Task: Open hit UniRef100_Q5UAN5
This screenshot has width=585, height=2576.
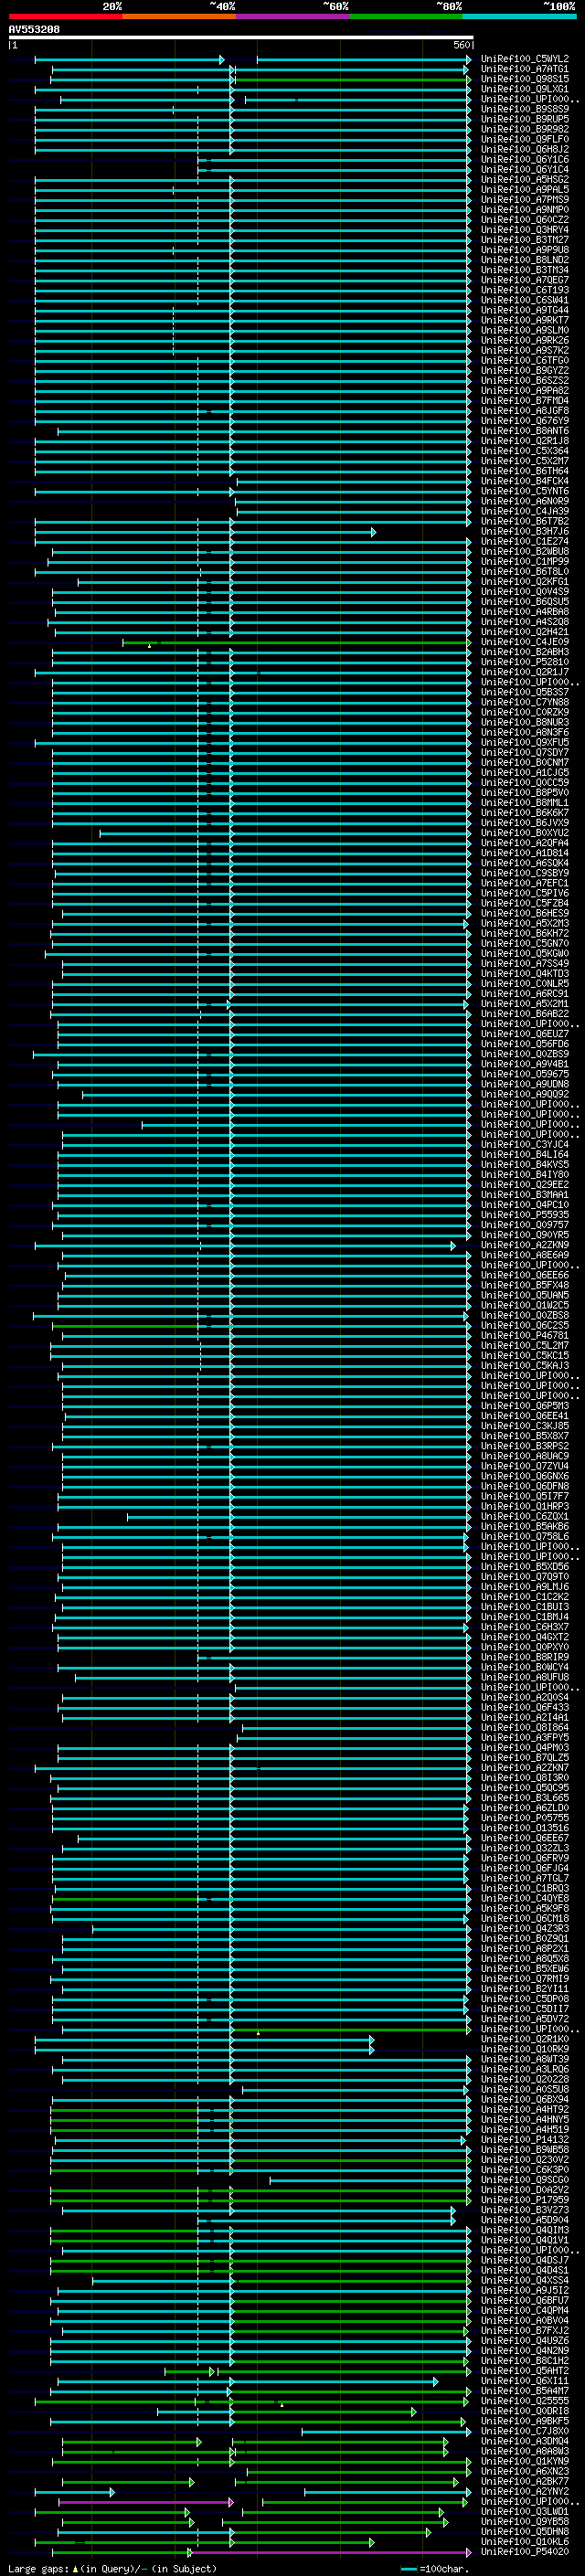Action: click(525, 1295)
